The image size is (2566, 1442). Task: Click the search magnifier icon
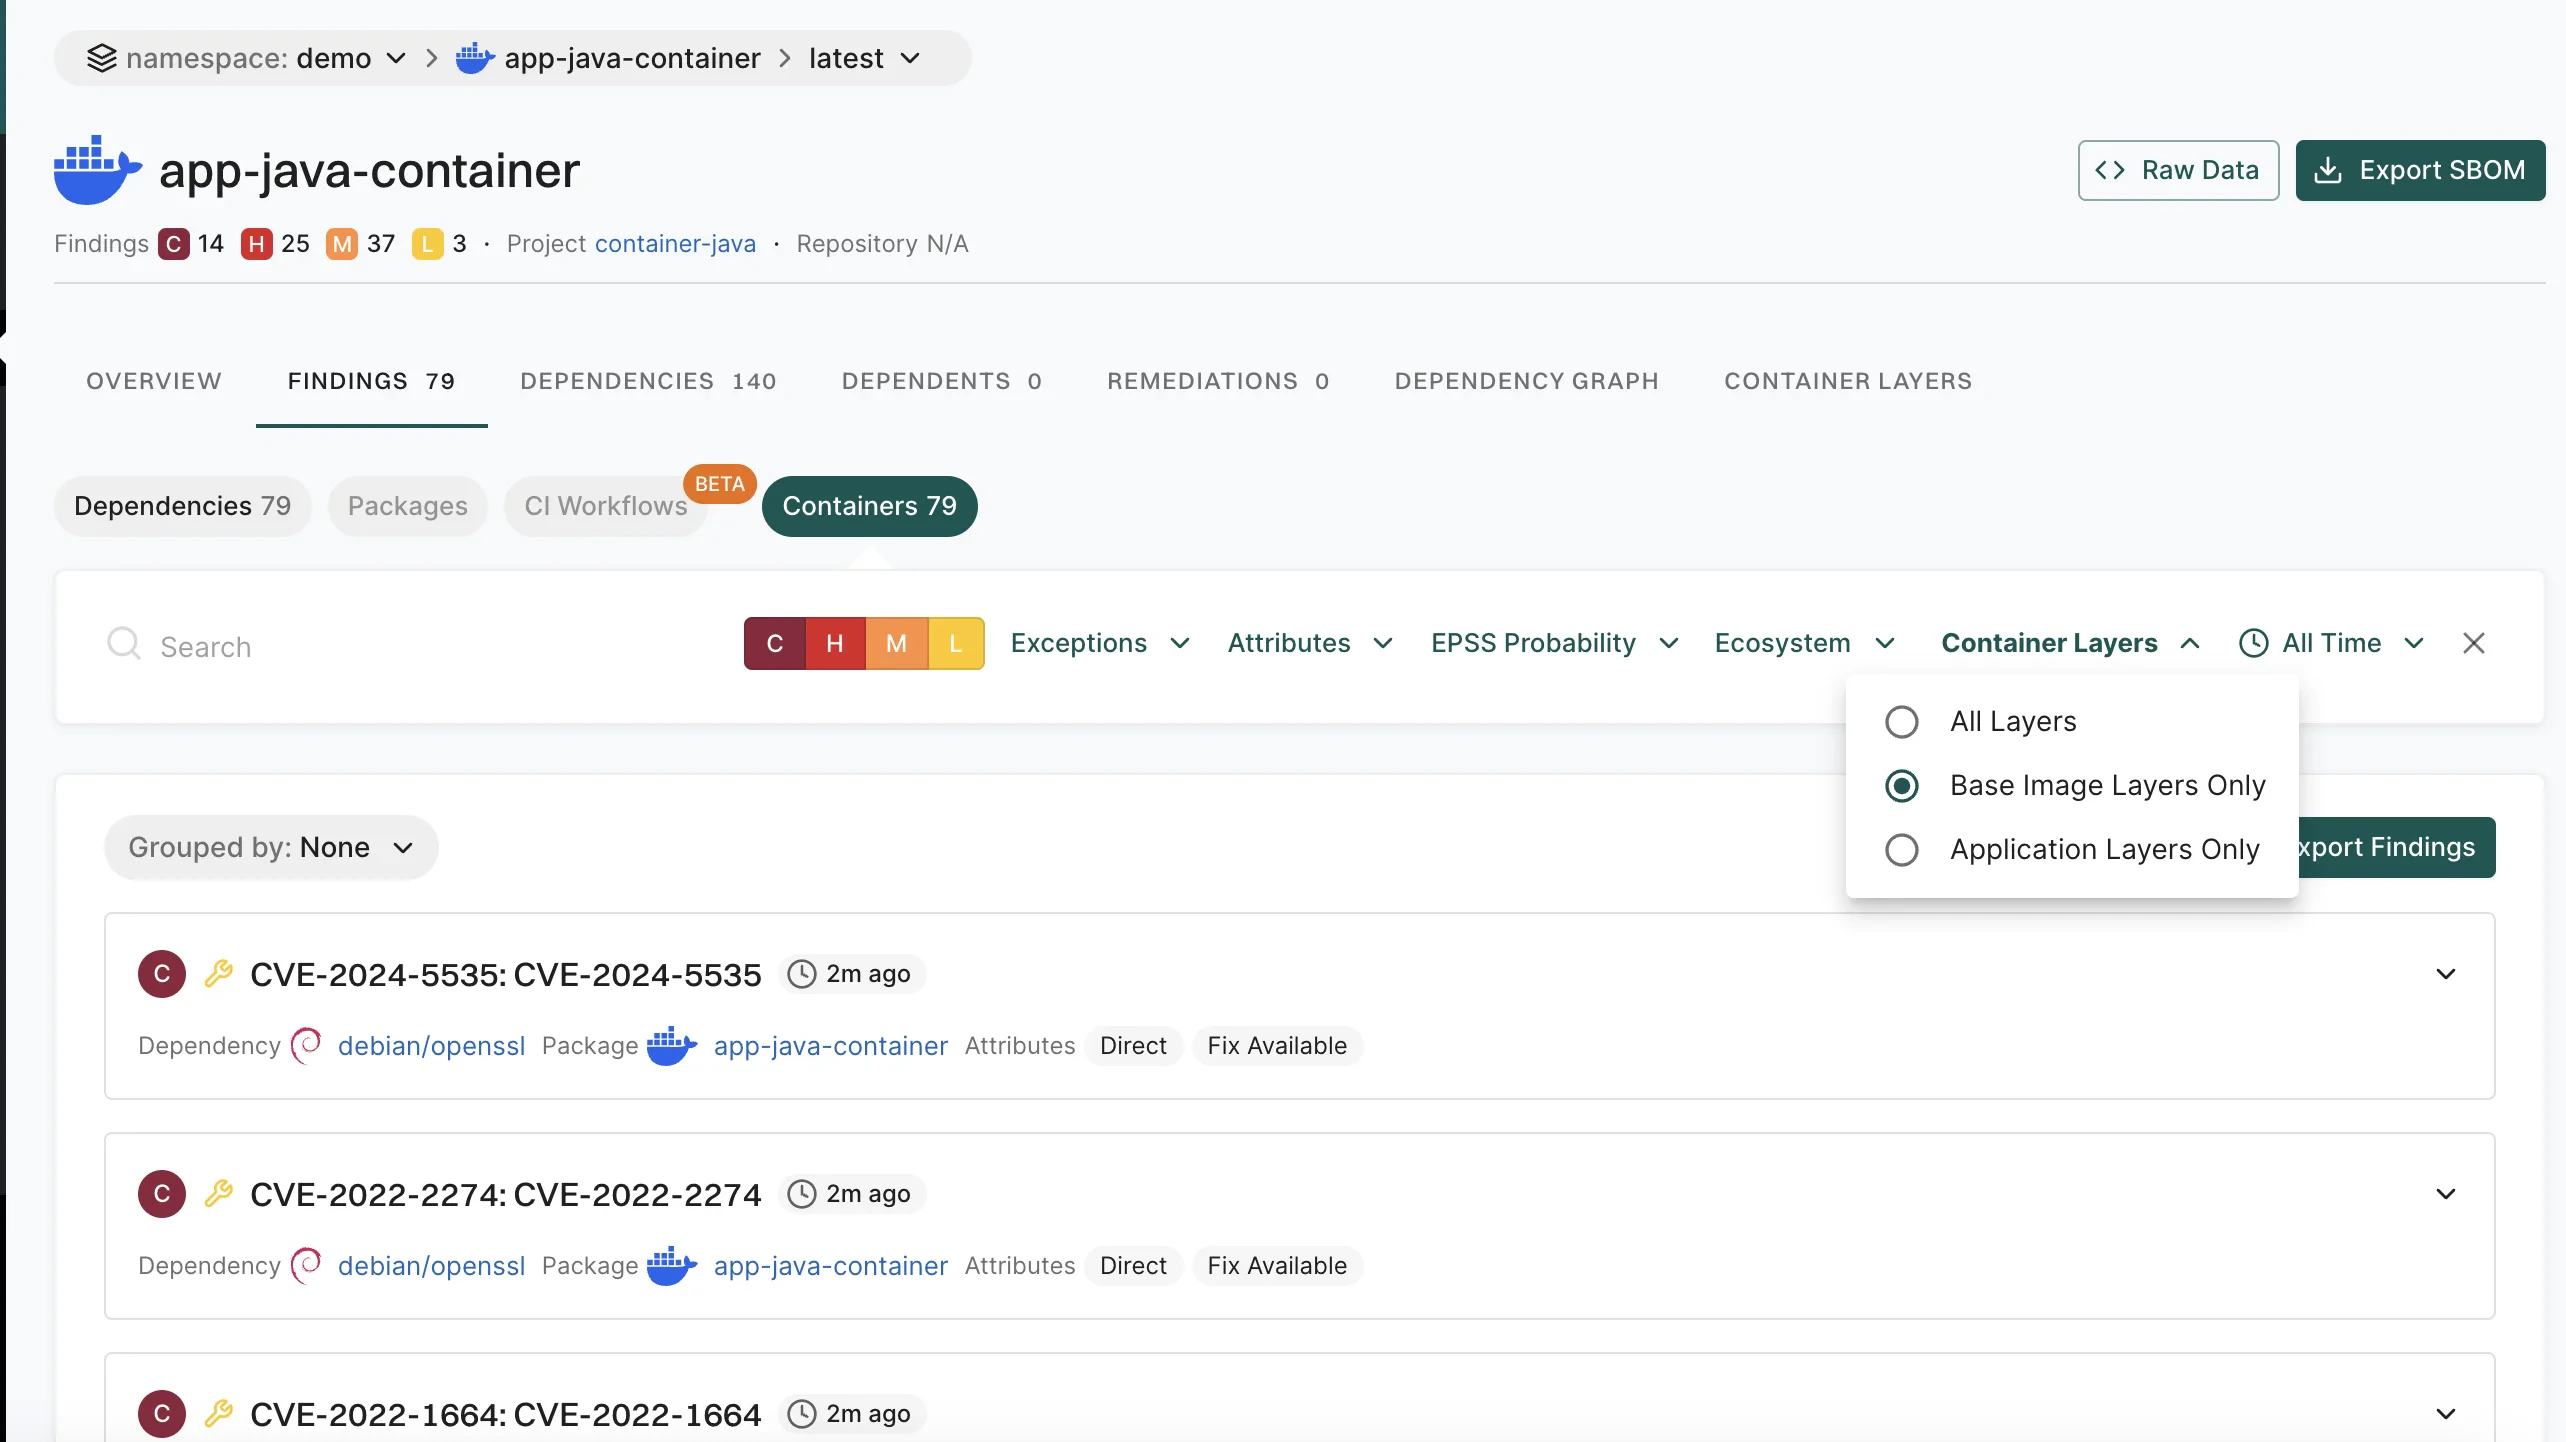(124, 644)
